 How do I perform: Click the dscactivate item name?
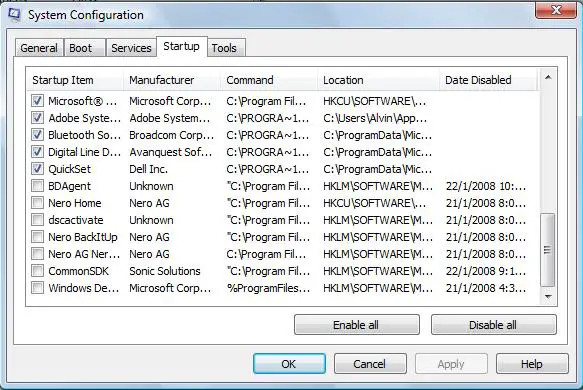tap(76, 220)
